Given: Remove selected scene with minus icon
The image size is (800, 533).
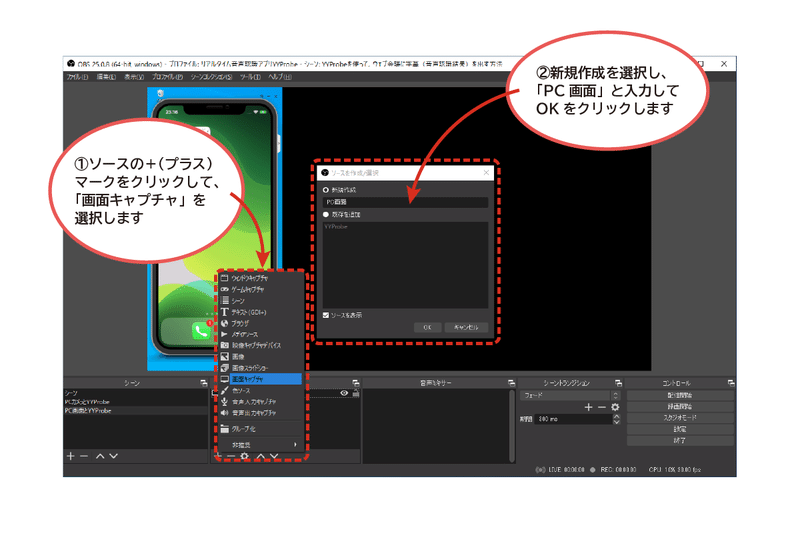Looking at the screenshot, I should (x=84, y=456).
